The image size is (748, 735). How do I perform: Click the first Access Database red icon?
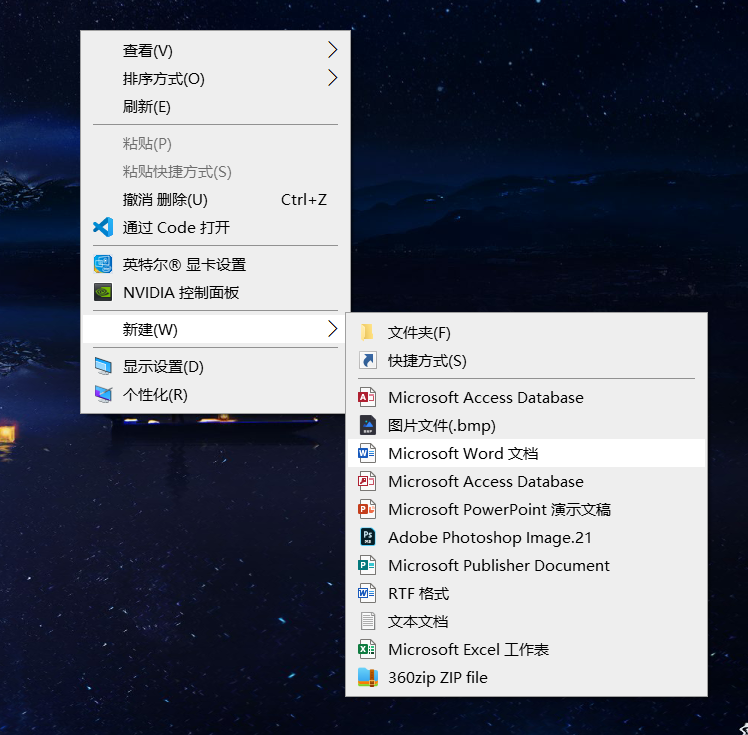[x=367, y=397]
